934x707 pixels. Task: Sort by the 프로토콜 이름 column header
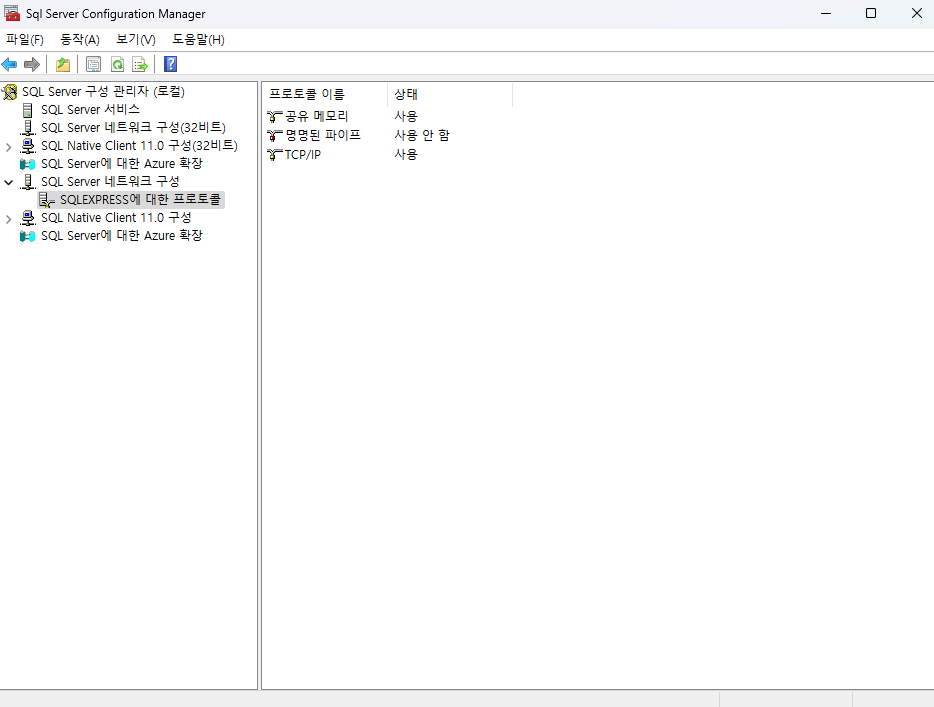tap(325, 94)
